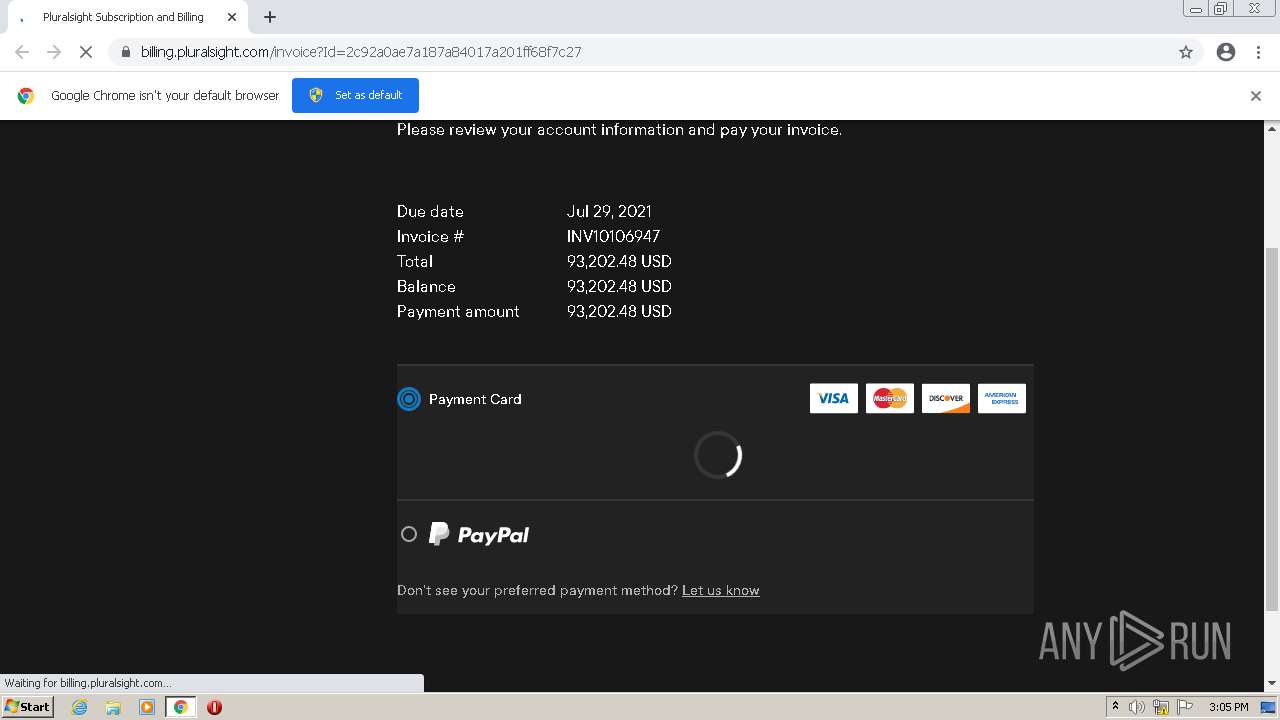The width and height of the screenshot is (1280, 720).
Task: Close the Pluralsight Subscription and Billing tab
Action: click(x=232, y=17)
